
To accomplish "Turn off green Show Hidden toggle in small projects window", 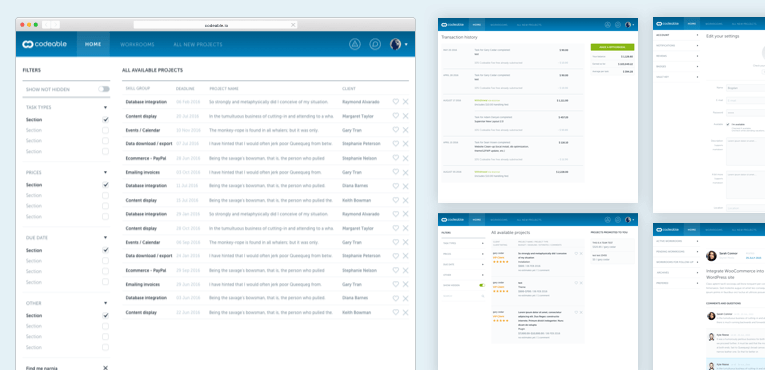I will pyautogui.click(x=482, y=285).
